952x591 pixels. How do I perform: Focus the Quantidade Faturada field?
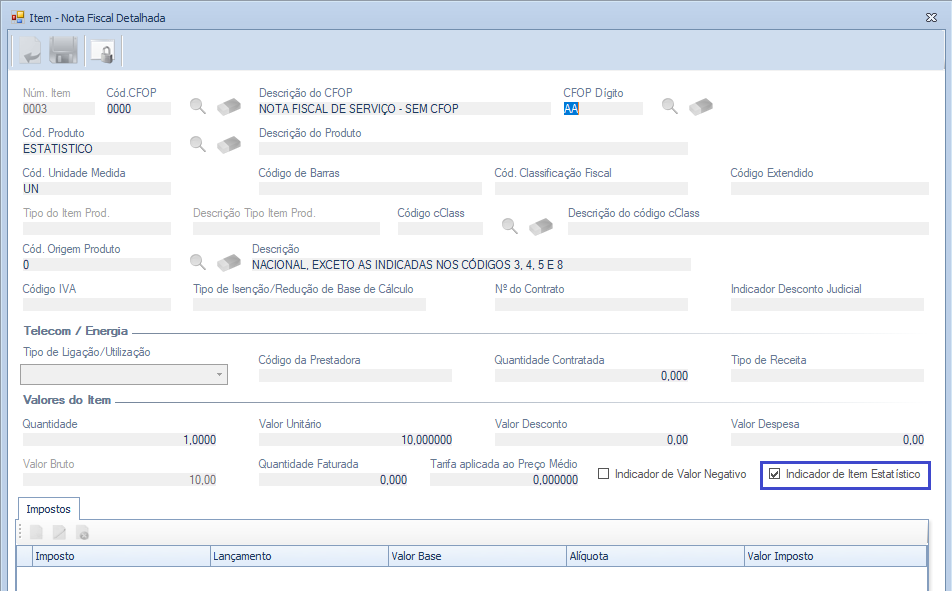pos(333,479)
